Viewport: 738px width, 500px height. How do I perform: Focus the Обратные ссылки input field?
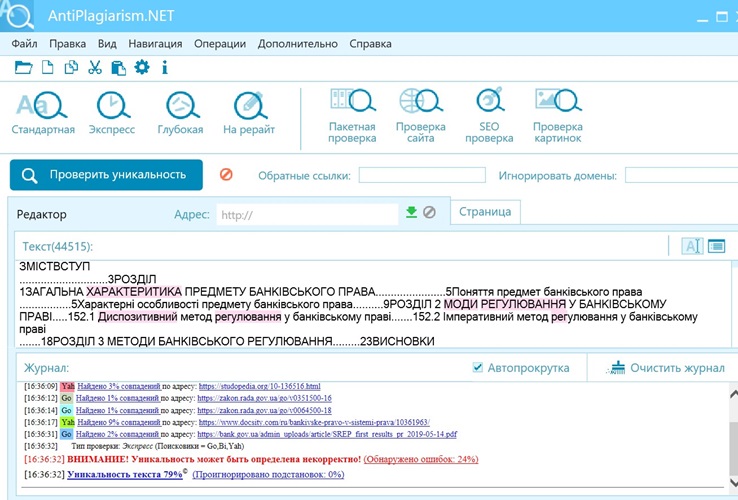pyautogui.click(x=422, y=175)
